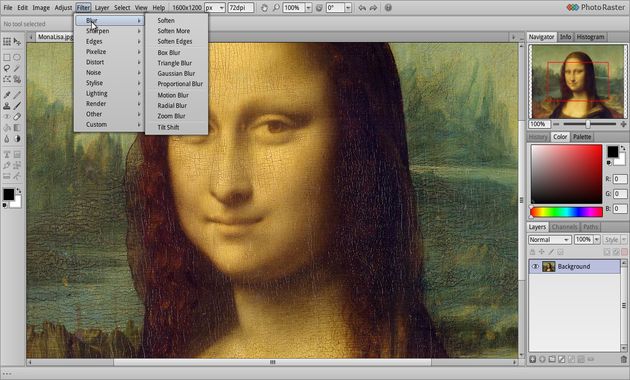Click the R value input field
The image size is (630, 380).
620,179
